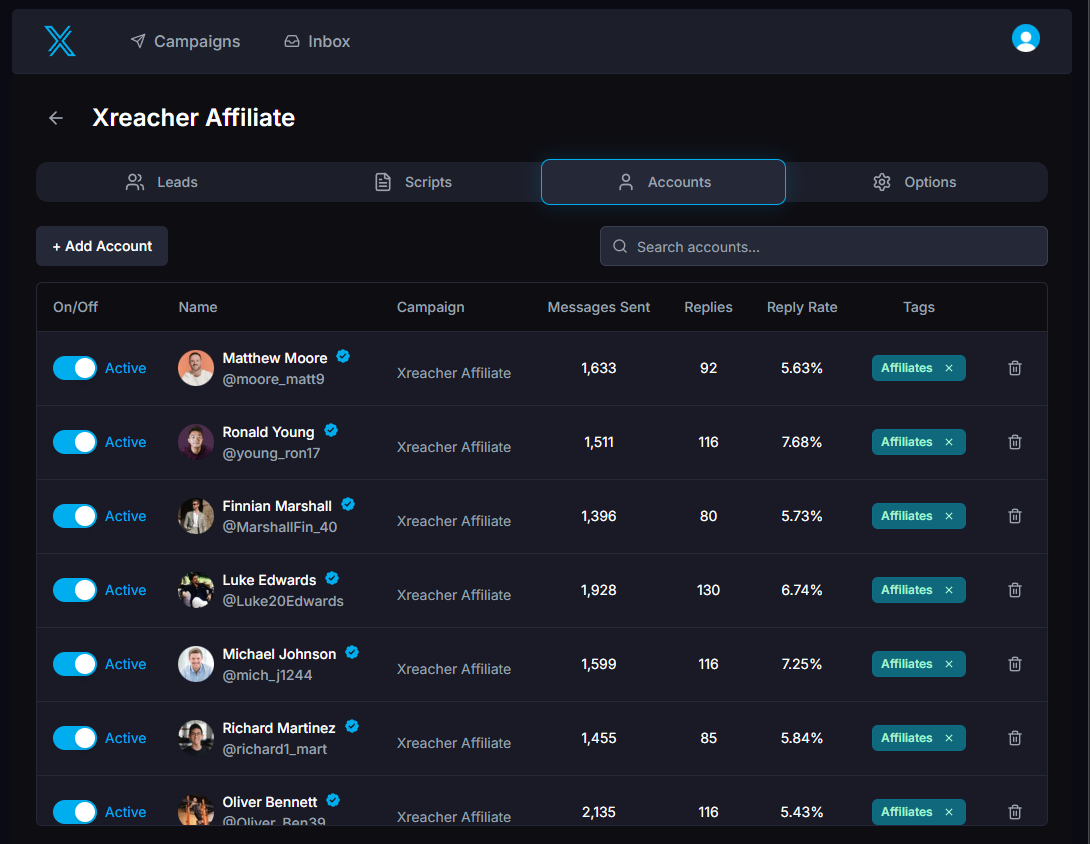This screenshot has width=1090, height=844.
Task: Click the Xreacher X logo
Action: (60, 41)
